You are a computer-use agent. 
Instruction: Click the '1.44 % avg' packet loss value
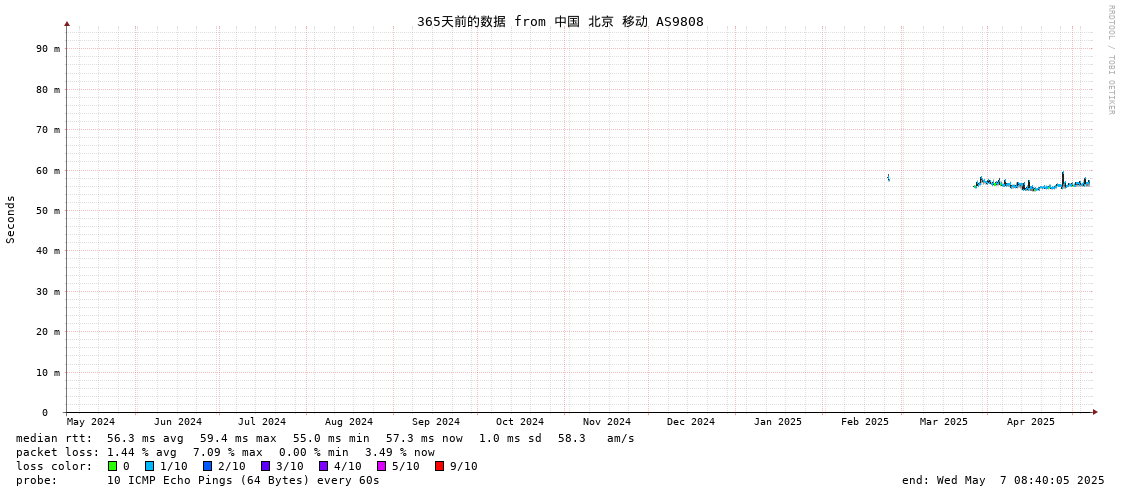pyautogui.click(x=145, y=453)
